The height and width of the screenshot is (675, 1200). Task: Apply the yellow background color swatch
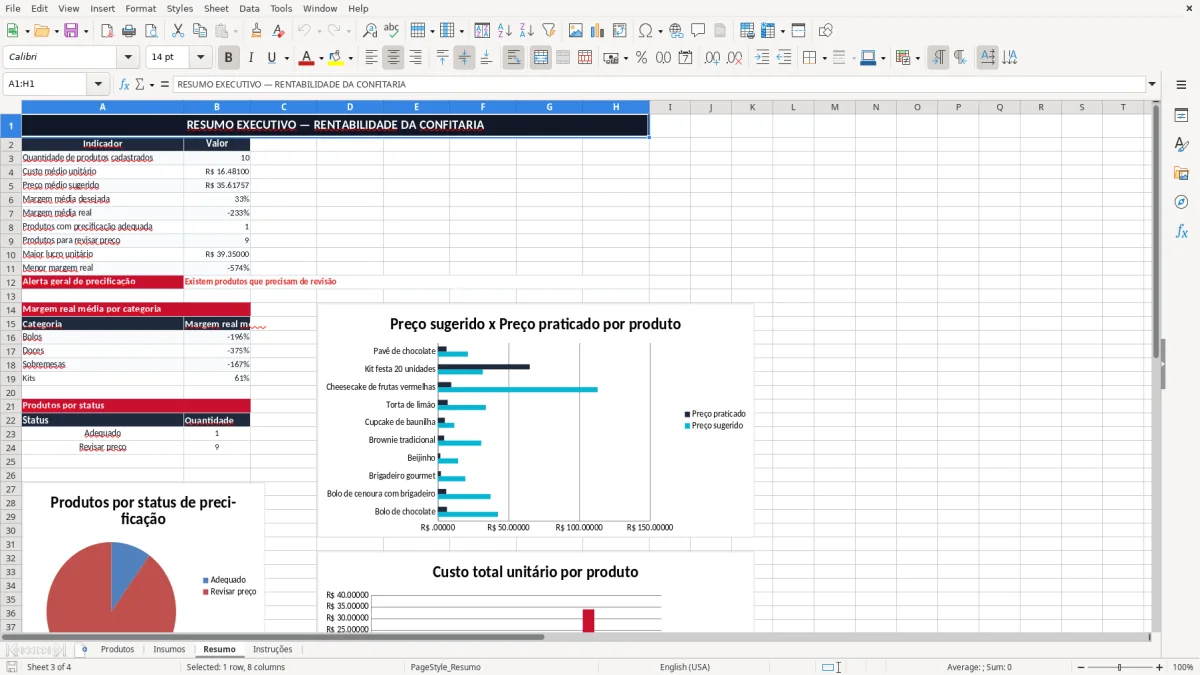[x=336, y=58]
